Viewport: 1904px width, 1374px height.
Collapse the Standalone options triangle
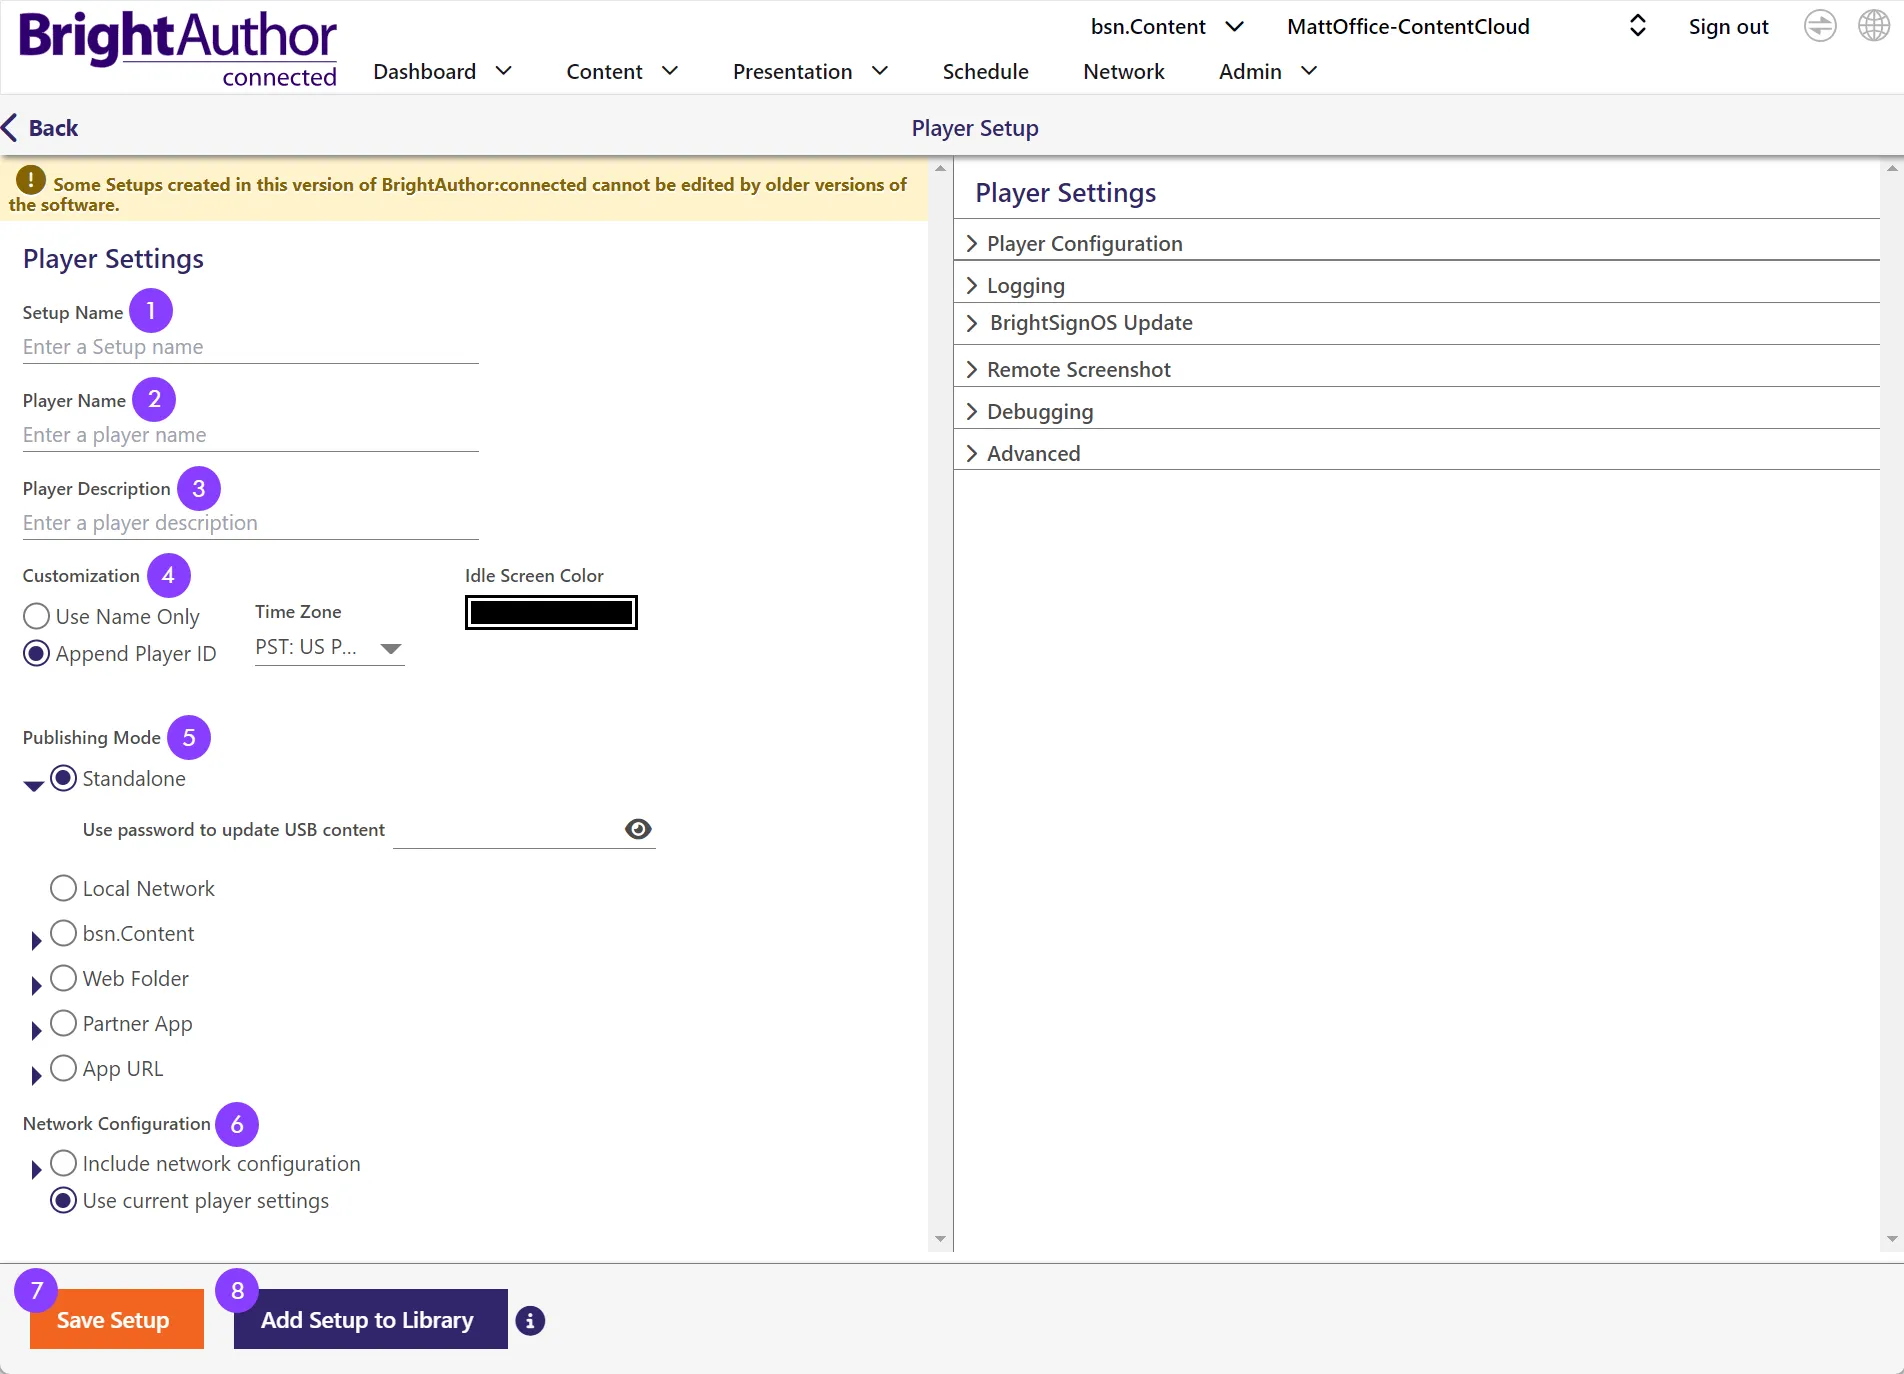coord(33,786)
